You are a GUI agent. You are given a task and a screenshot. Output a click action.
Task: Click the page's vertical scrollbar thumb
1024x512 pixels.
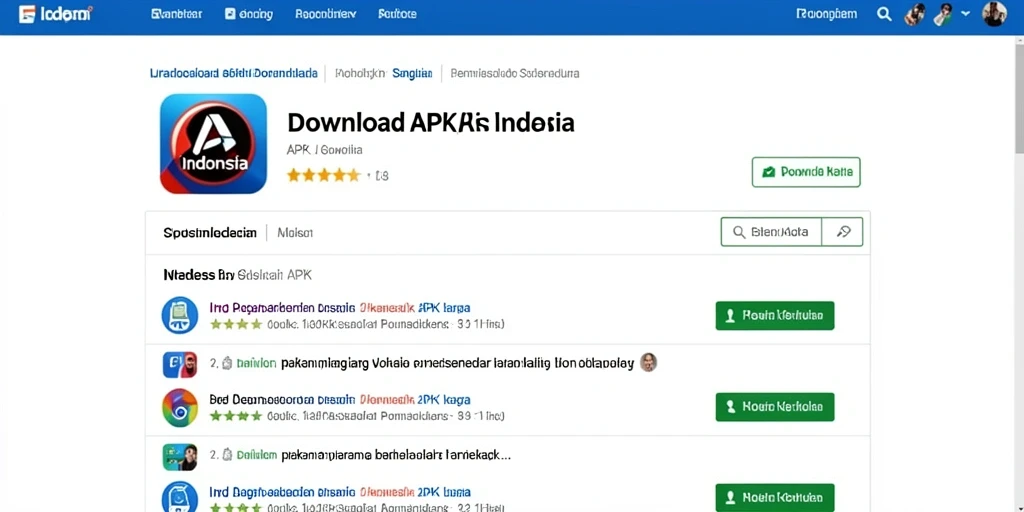[x=1019, y=97]
